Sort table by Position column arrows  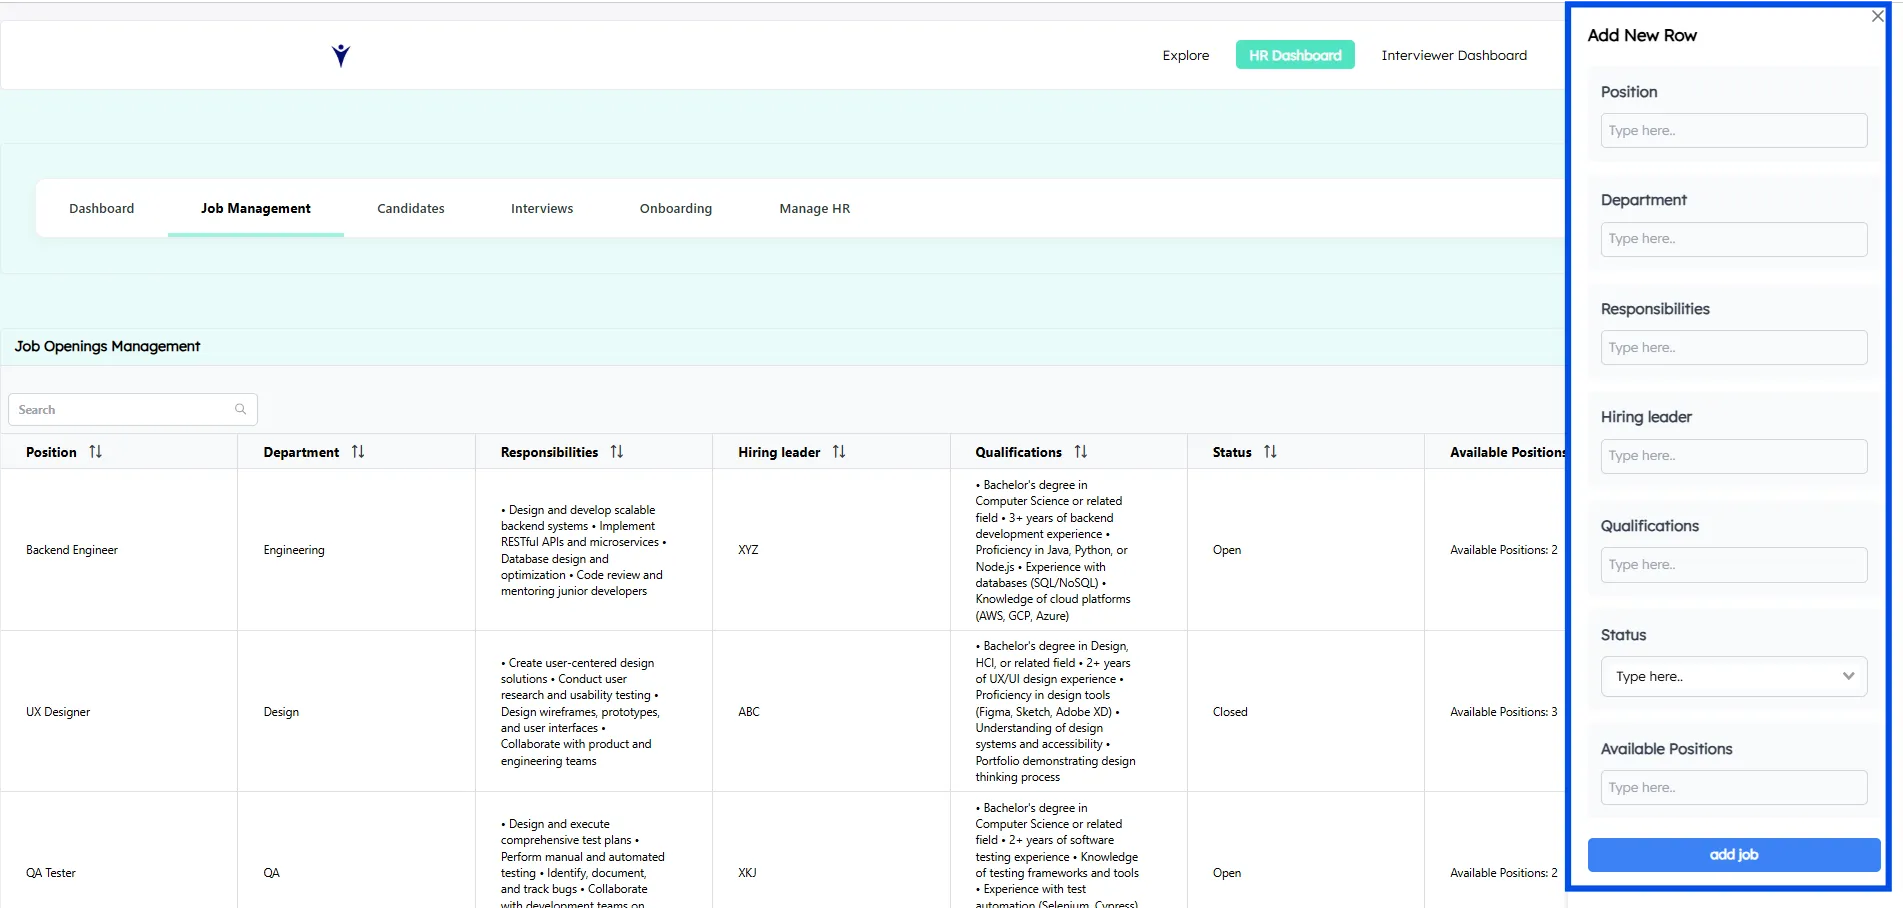[x=95, y=452]
